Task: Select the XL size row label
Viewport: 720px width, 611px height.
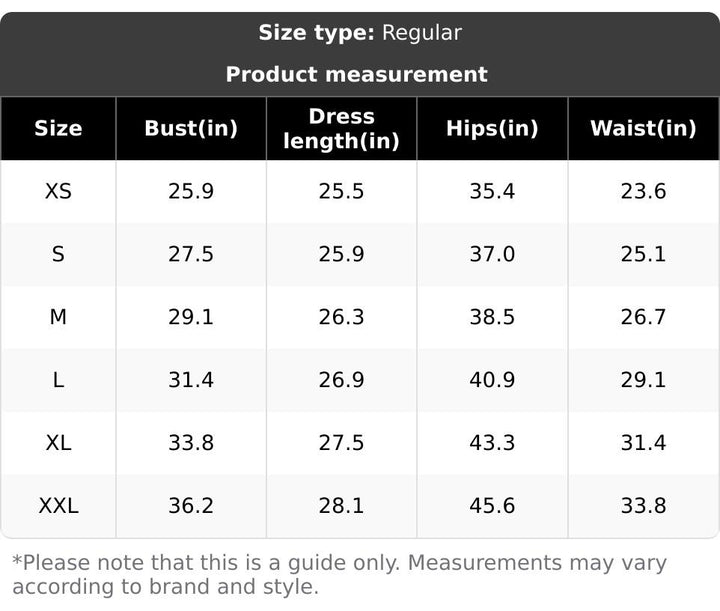Action: pos(58,443)
